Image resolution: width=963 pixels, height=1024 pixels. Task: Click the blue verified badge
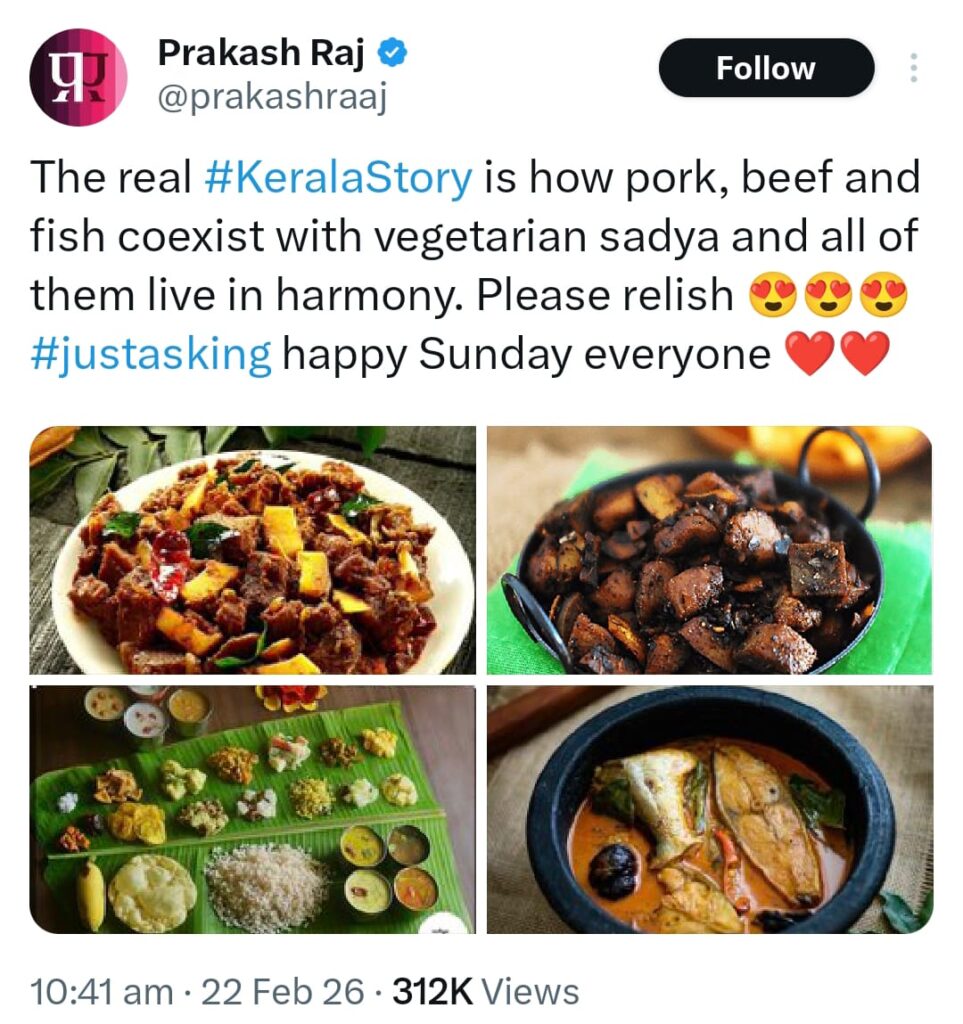pyautogui.click(x=398, y=53)
